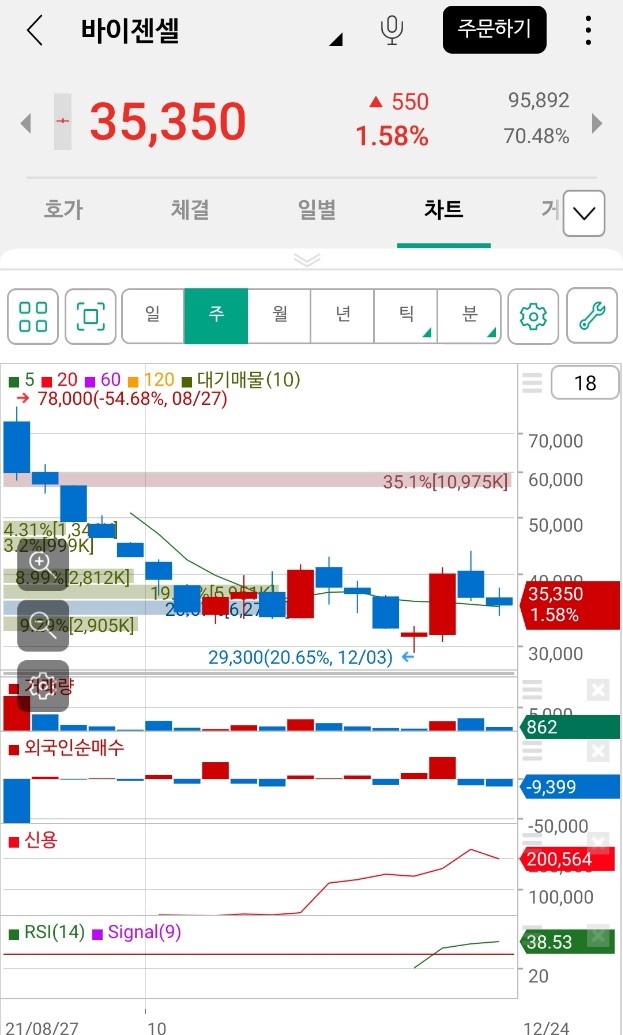Tap volume value tag 862
This screenshot has width=623, height=1035.
coord(570,727)
